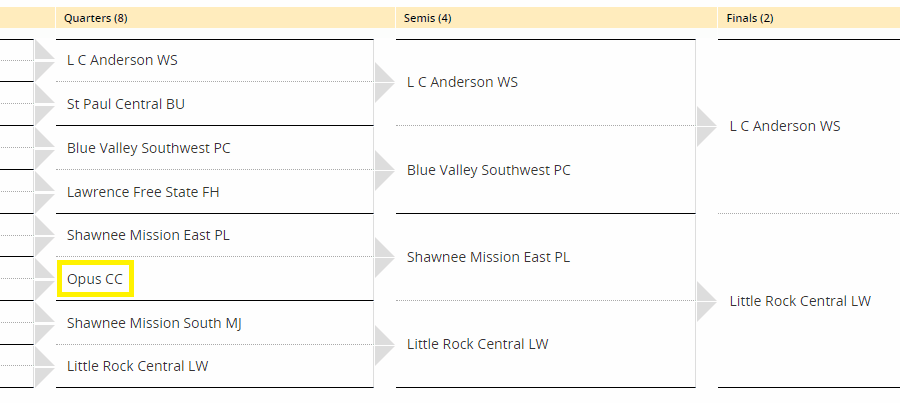Image resolution: width=900 pixels, height=403 pixels.
Task: Click arrow advancing L C Anderson to Semis
Action: 384,83
